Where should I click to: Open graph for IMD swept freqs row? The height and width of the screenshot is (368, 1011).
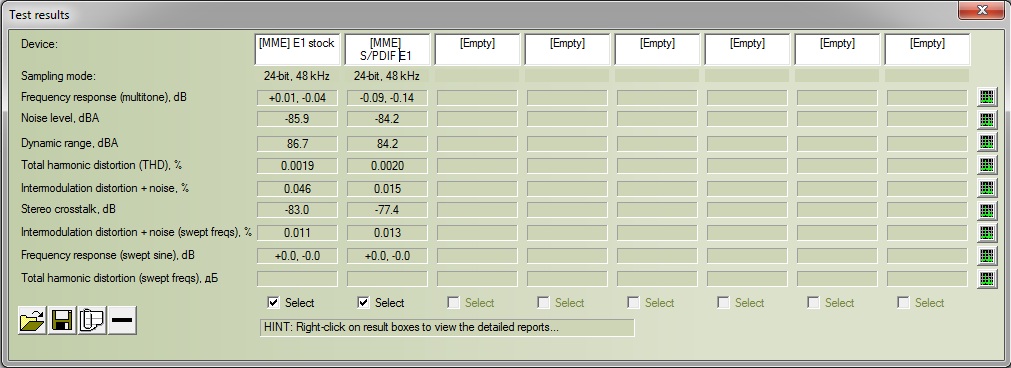986,233
